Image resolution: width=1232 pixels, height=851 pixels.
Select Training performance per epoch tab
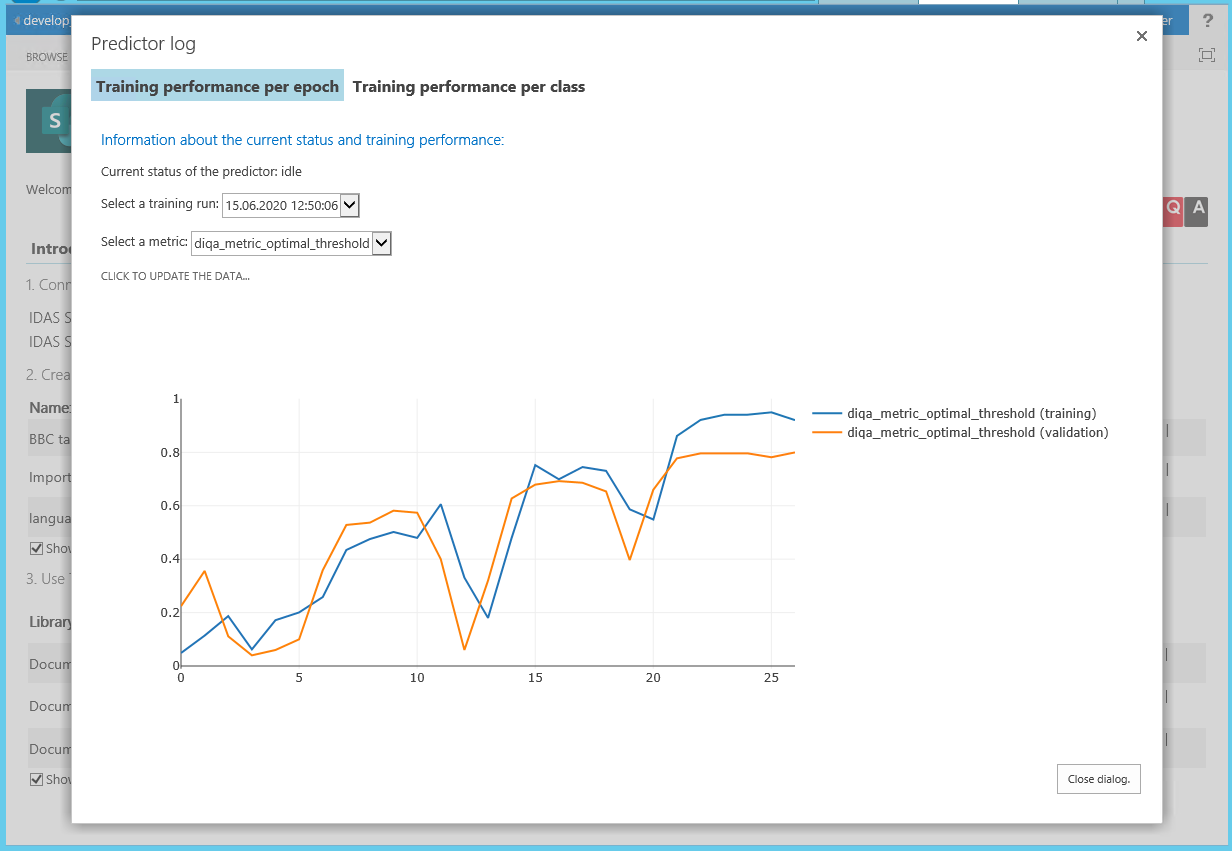(x=217, y=87)
